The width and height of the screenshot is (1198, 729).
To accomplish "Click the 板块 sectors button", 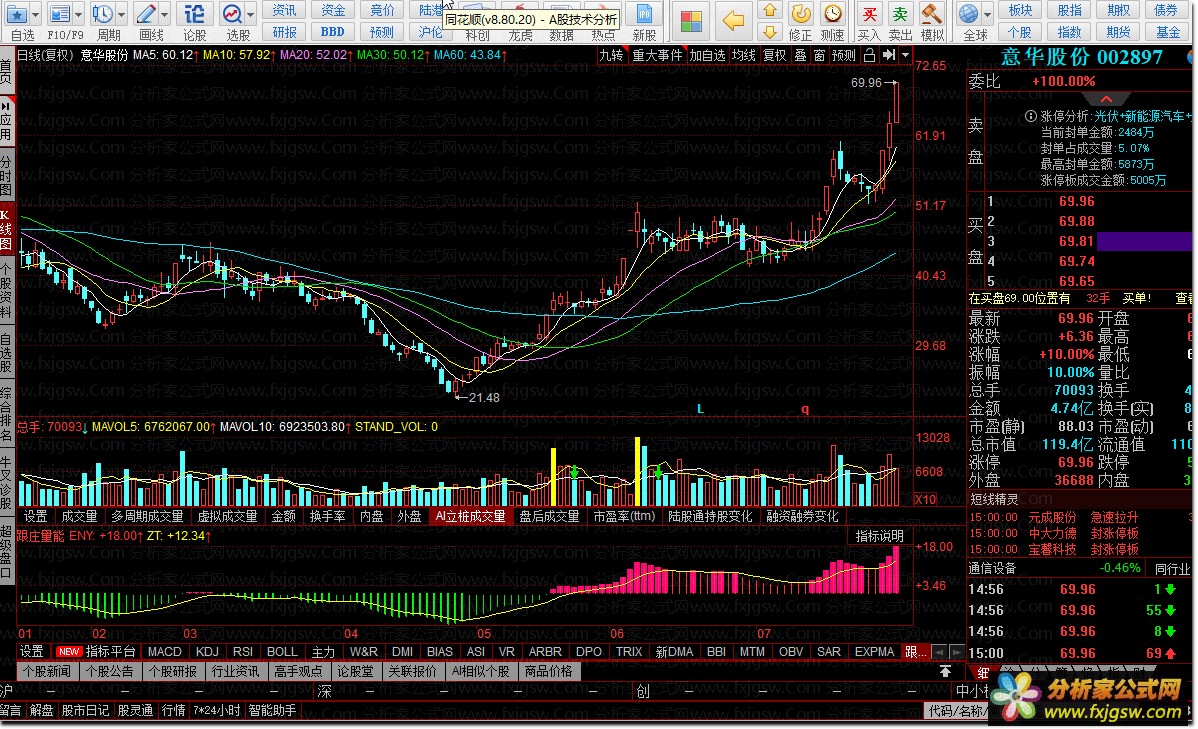I will [1020, 10].
